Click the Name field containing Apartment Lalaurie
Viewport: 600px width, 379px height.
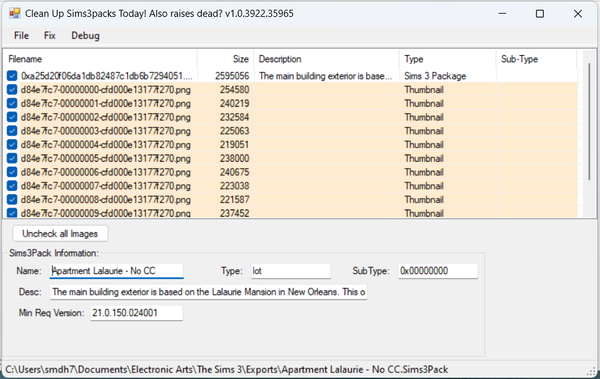click(x=116, y=271)
